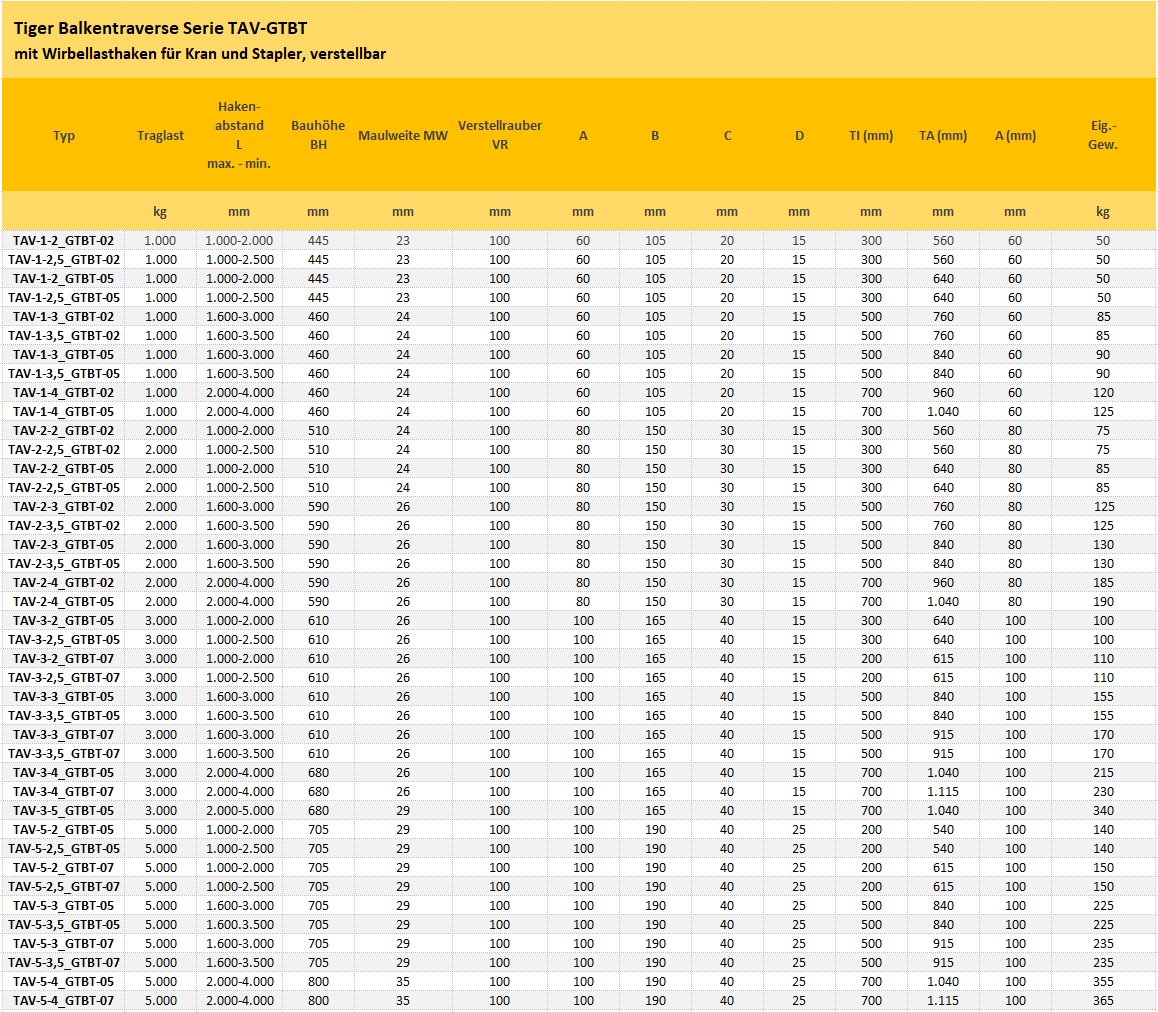This screenshot has width=1158, height=1012.
Task: Select the row label TAV-1-4_GTBT-05
Action: (64, 412)
